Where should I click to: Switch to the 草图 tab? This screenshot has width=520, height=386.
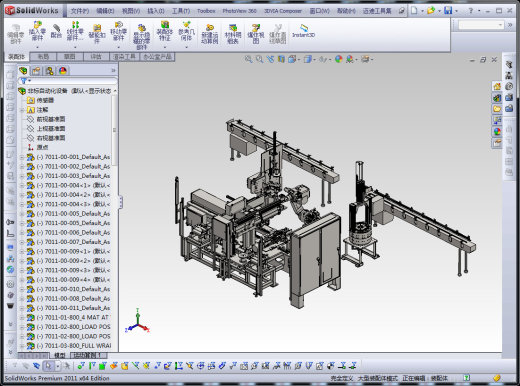(69, 57)
